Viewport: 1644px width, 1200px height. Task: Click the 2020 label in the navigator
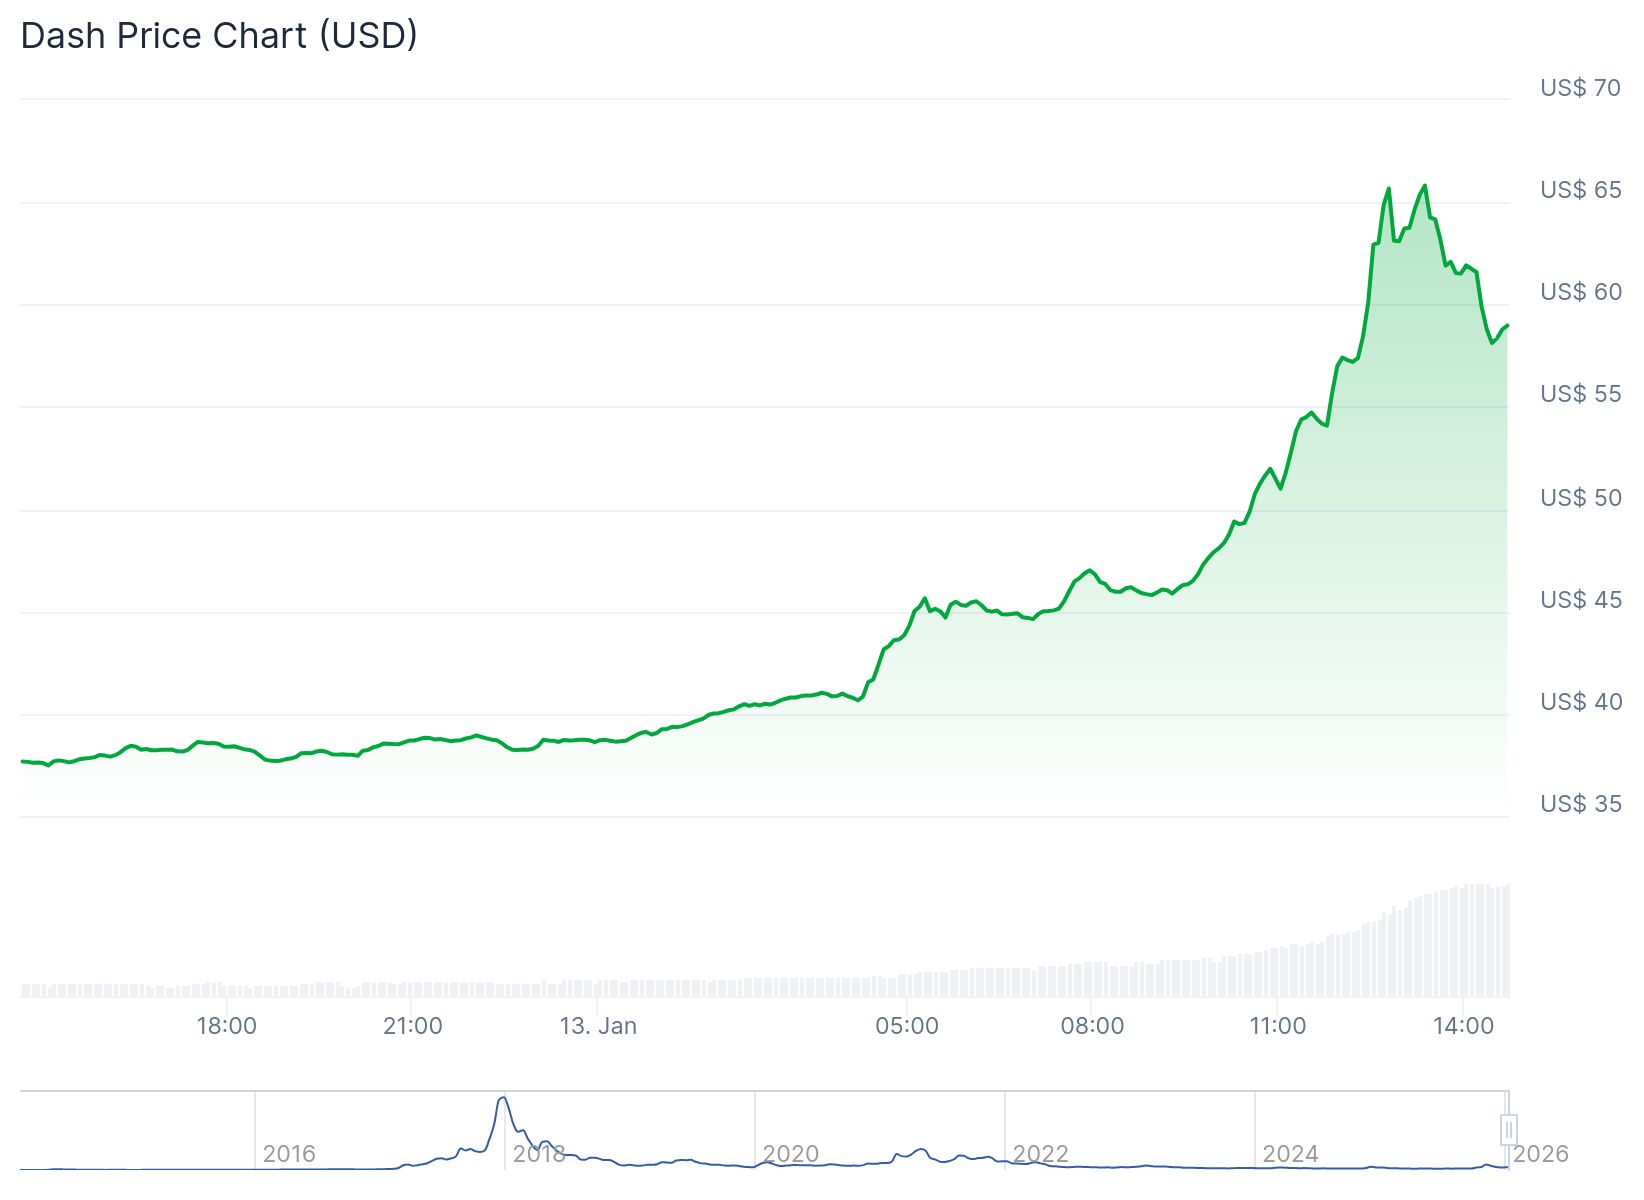790,1154
